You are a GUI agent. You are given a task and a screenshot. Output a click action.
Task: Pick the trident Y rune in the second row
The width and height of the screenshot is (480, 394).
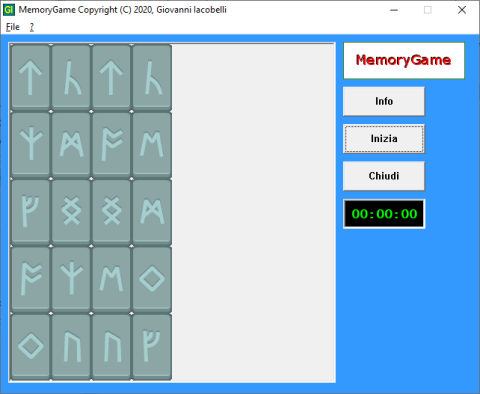[x=30, y=145]
